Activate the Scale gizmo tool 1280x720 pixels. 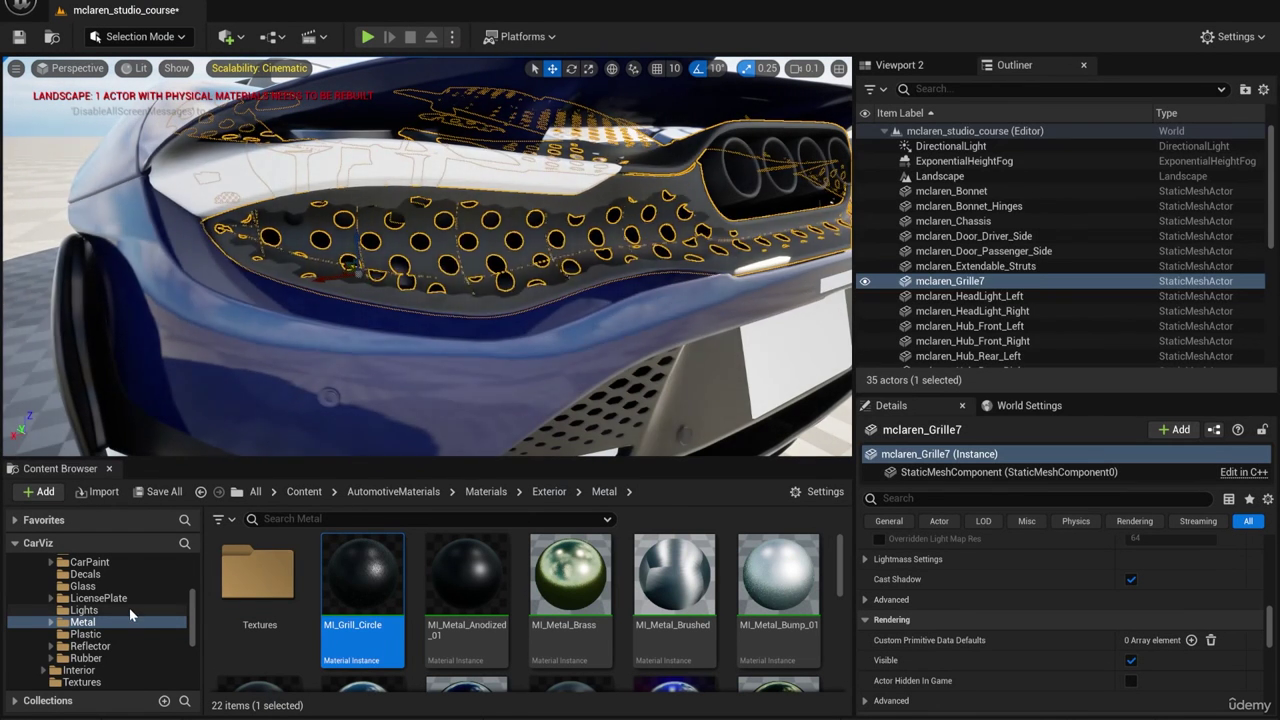coord(589,69)
